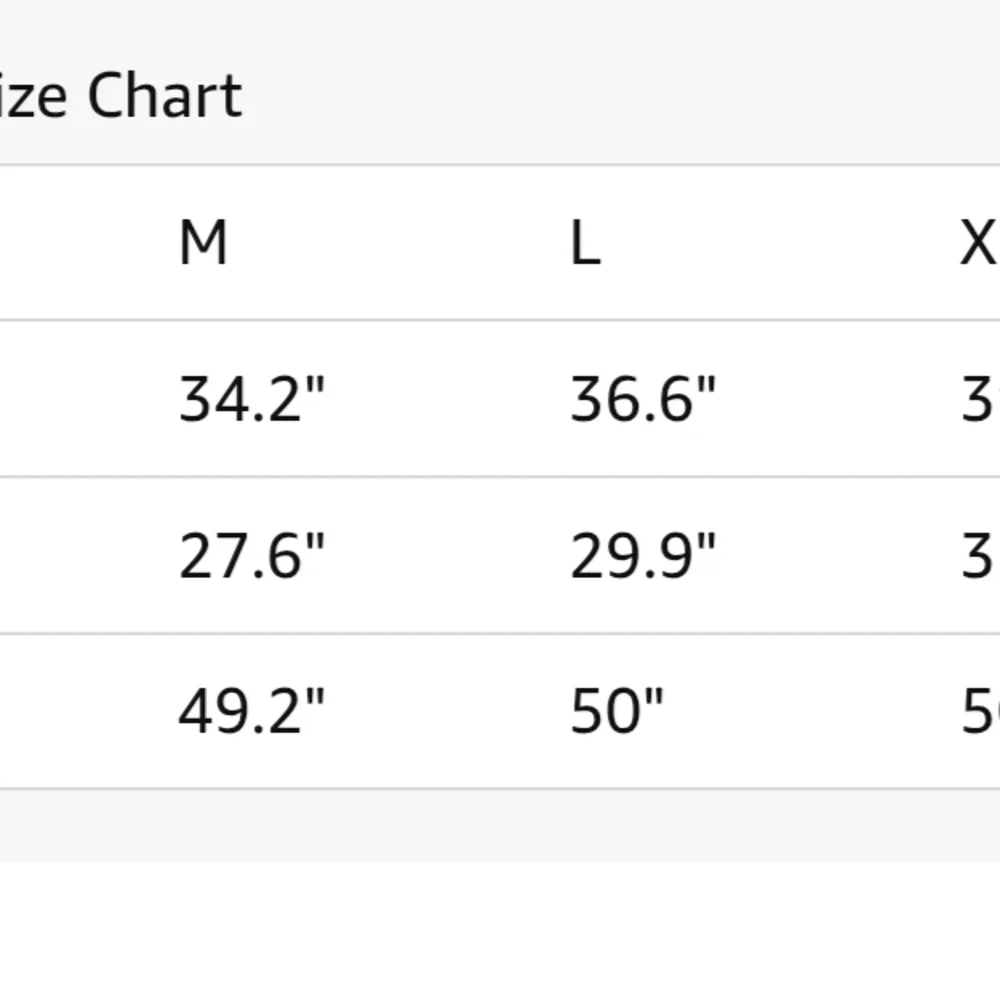This screenshot has height=1000, width=1000.
Task: Select the M size column header
Action: click(203, 243)
